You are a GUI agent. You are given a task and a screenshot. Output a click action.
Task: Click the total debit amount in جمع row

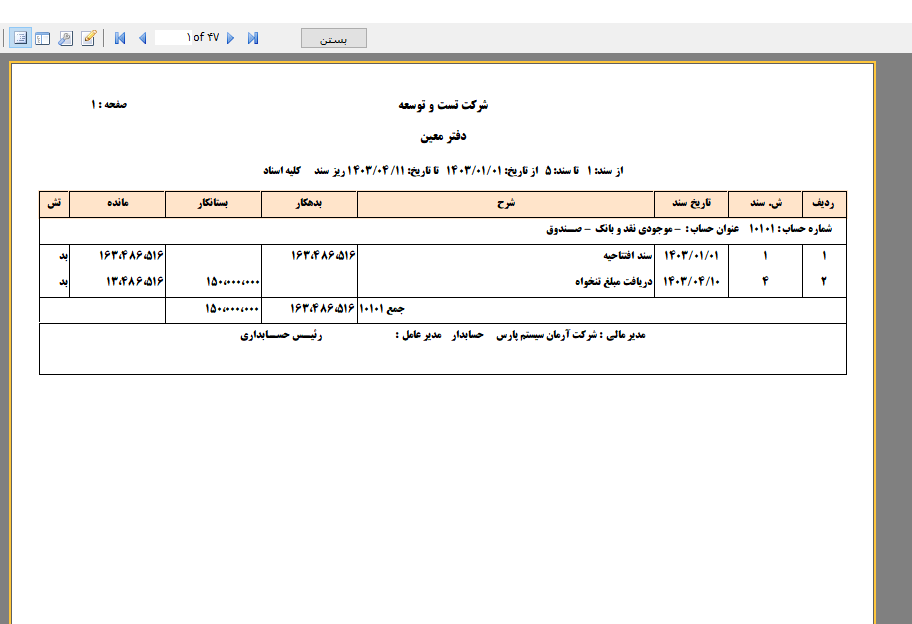322,309
